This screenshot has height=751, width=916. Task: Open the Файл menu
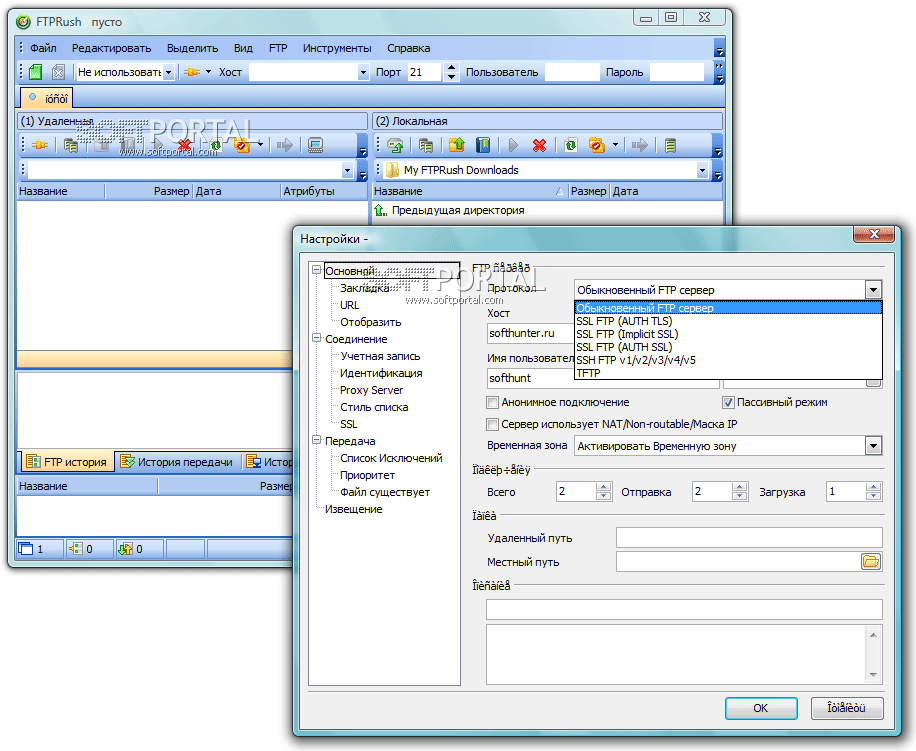43,48
